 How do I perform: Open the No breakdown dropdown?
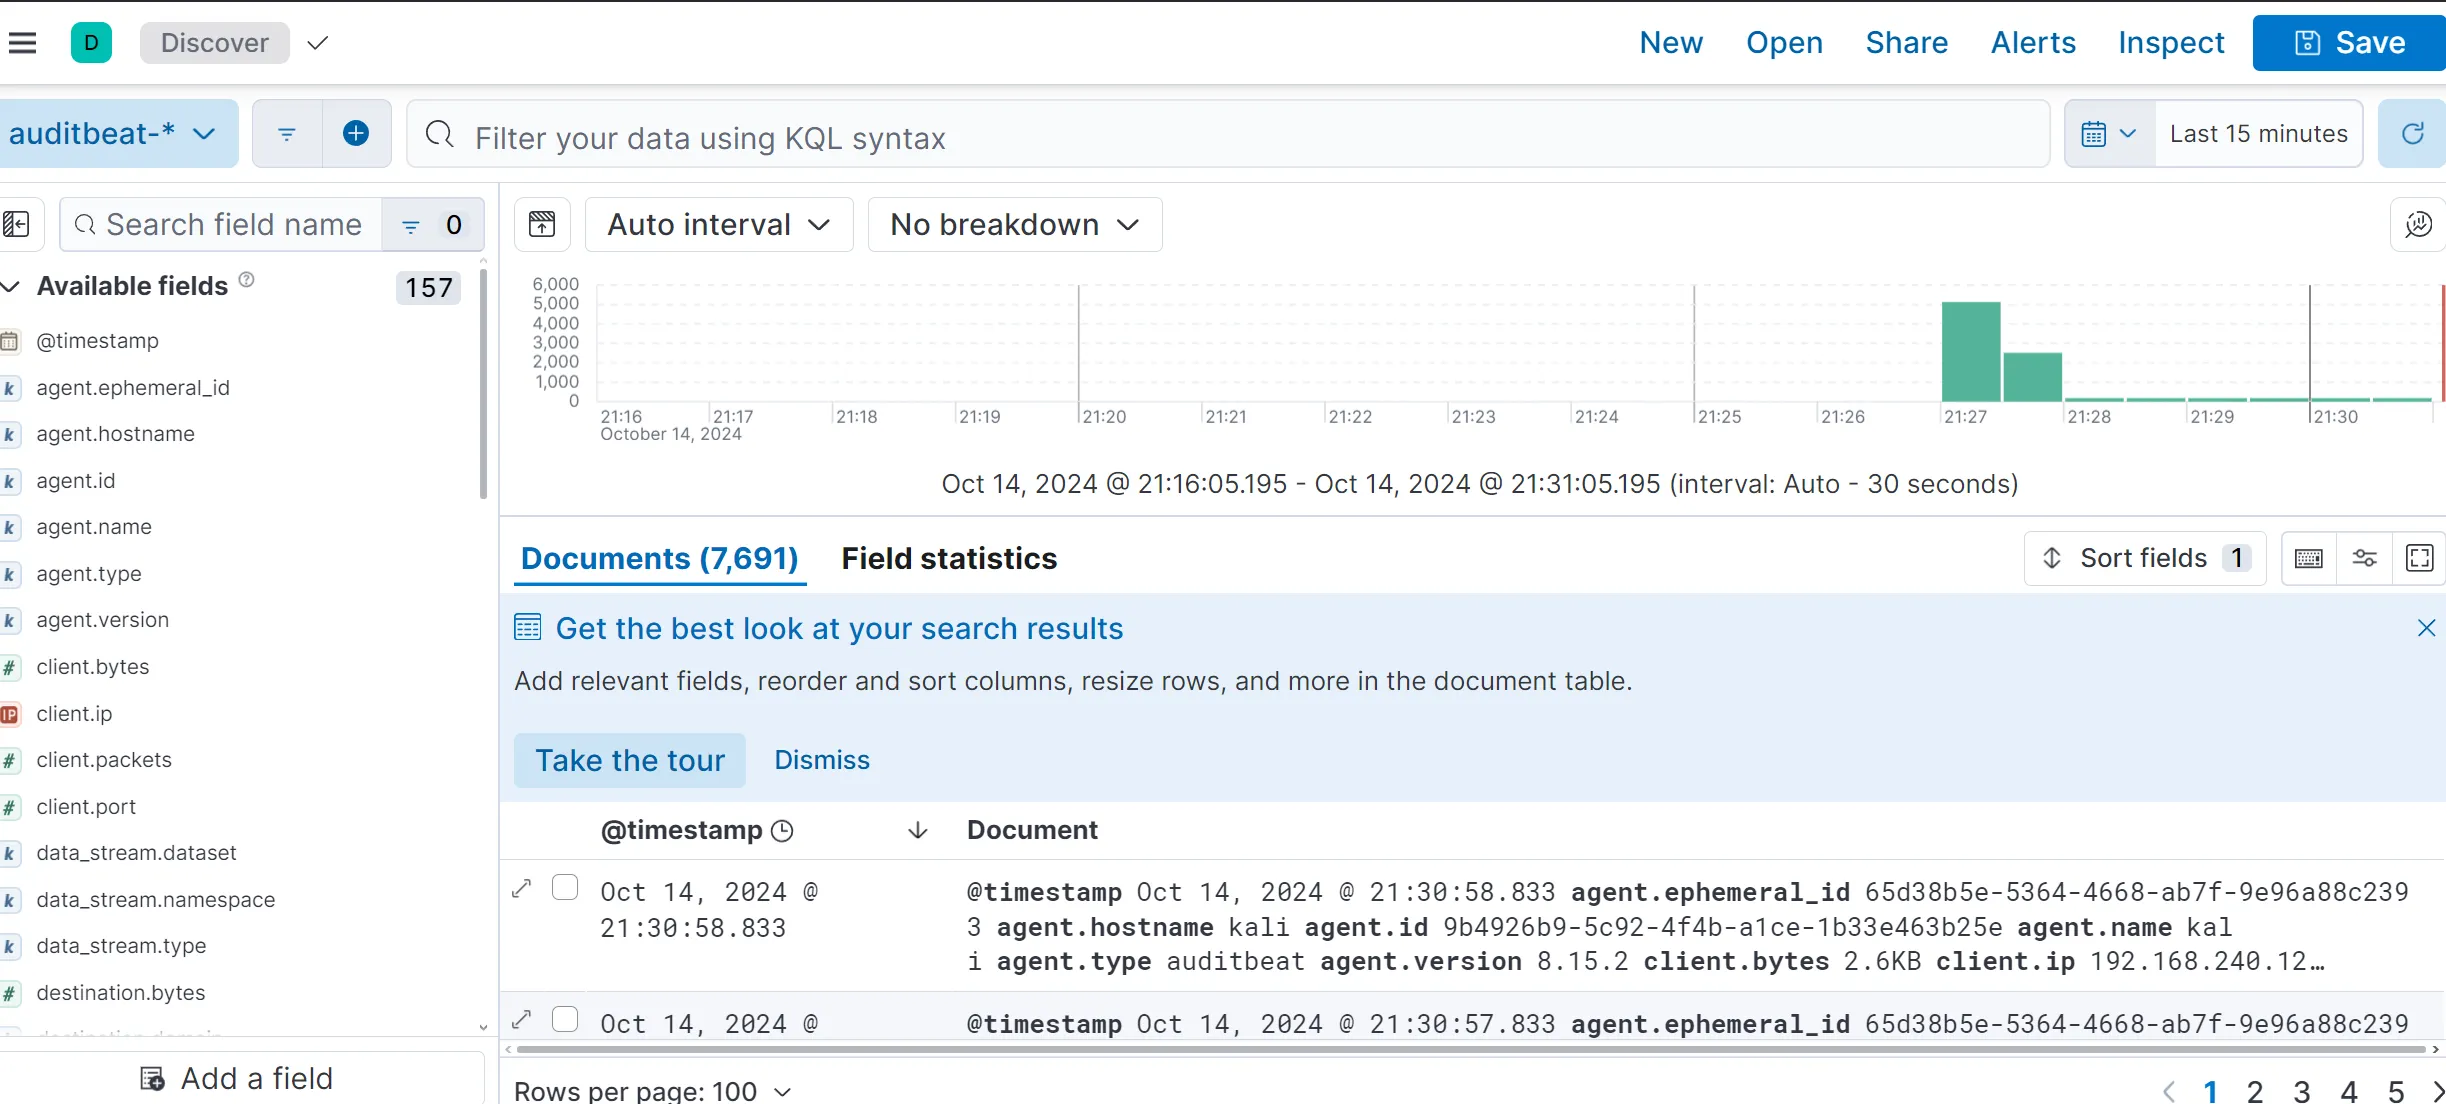tap(1014, 224)
